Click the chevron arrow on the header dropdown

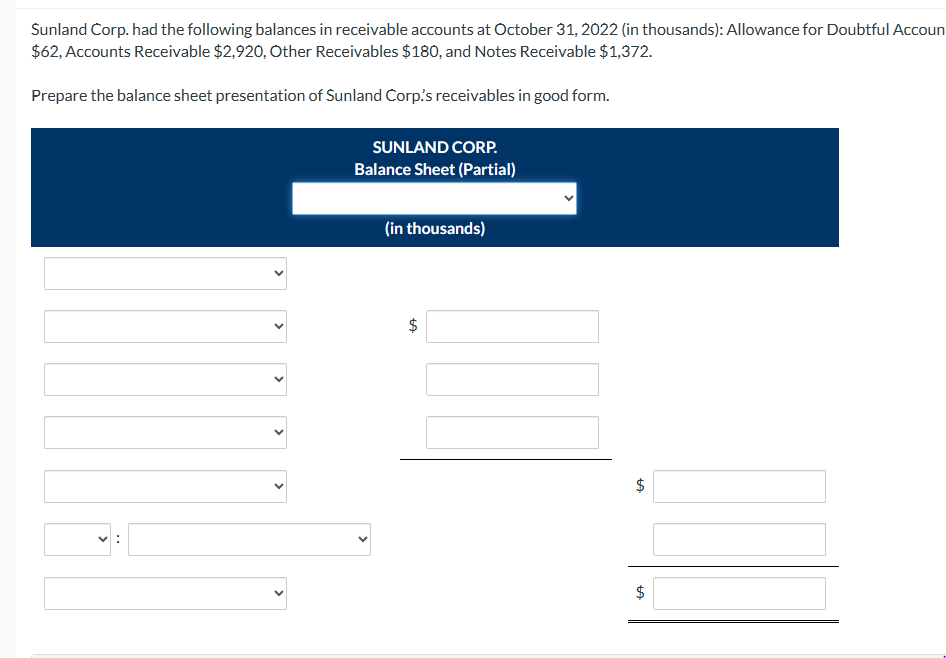pos(569,198)
